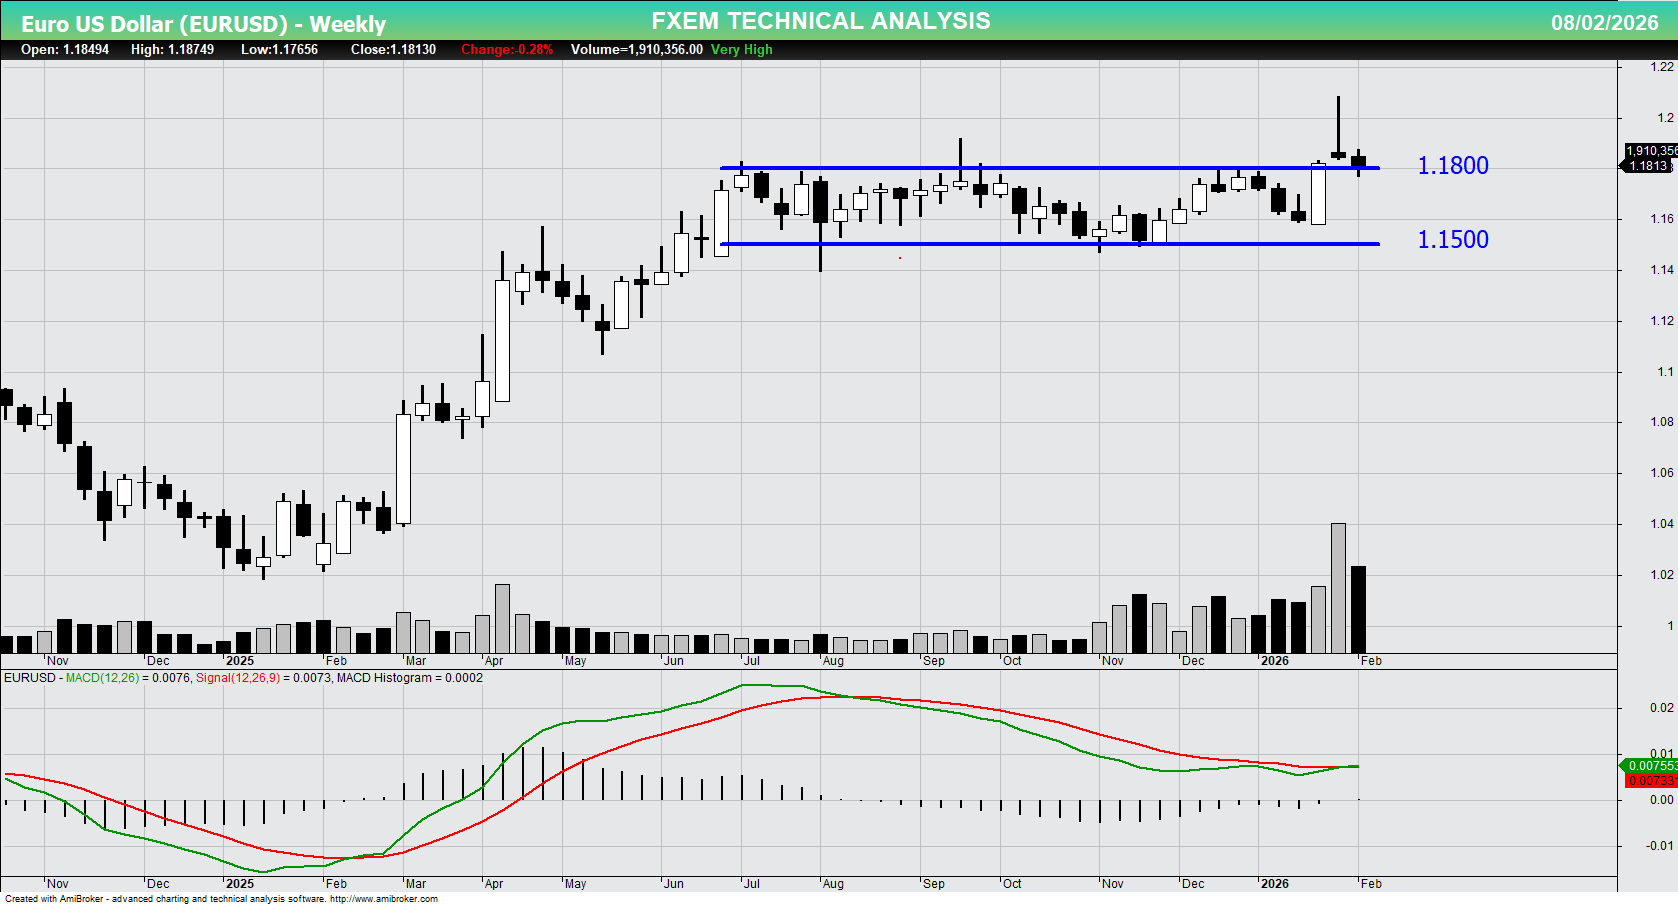Click the green Very High volume label
The image size is (1678, 905).
click(x=741, y=50)
